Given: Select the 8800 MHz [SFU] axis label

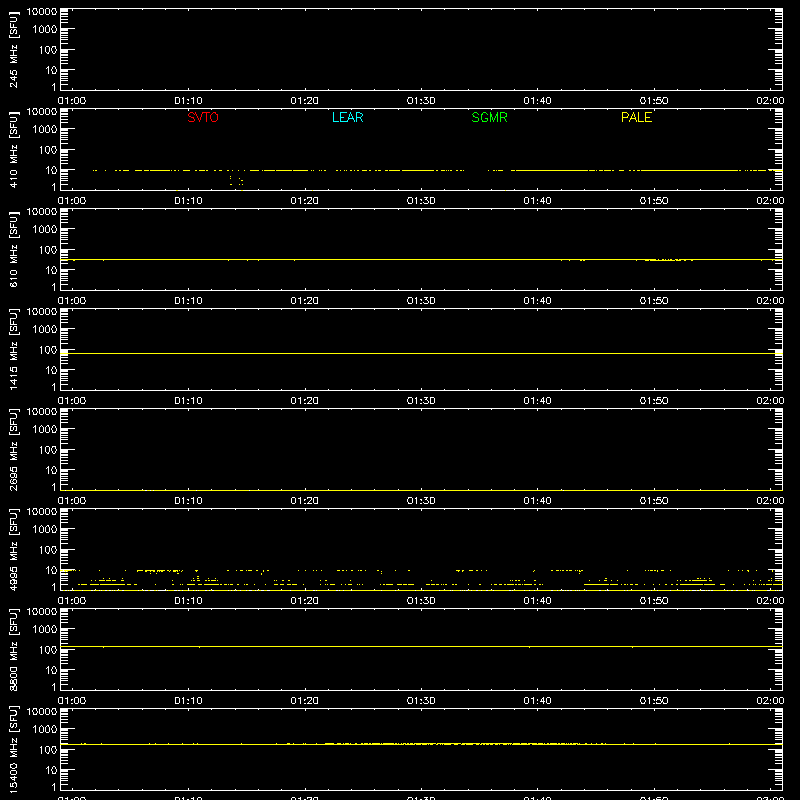Looking at the screenshot, I should click(x=13, y=649).
